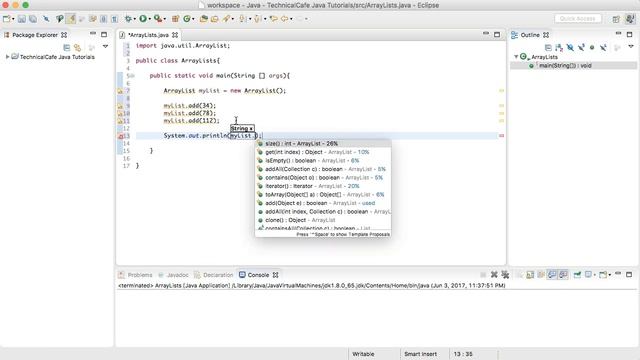Toggle Hide Static Fields and Methods in Outline
Screen dimensions: 640x360
(581, 48)
